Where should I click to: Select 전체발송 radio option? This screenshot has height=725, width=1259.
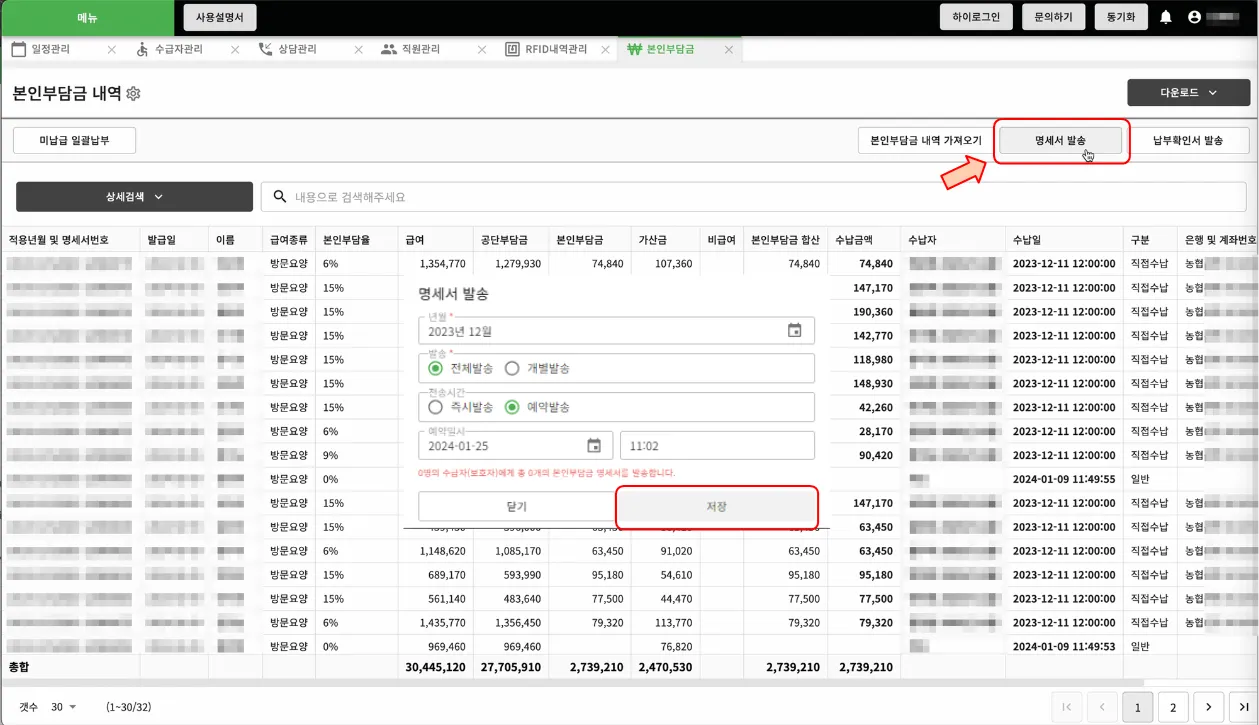tap(436, 368)
